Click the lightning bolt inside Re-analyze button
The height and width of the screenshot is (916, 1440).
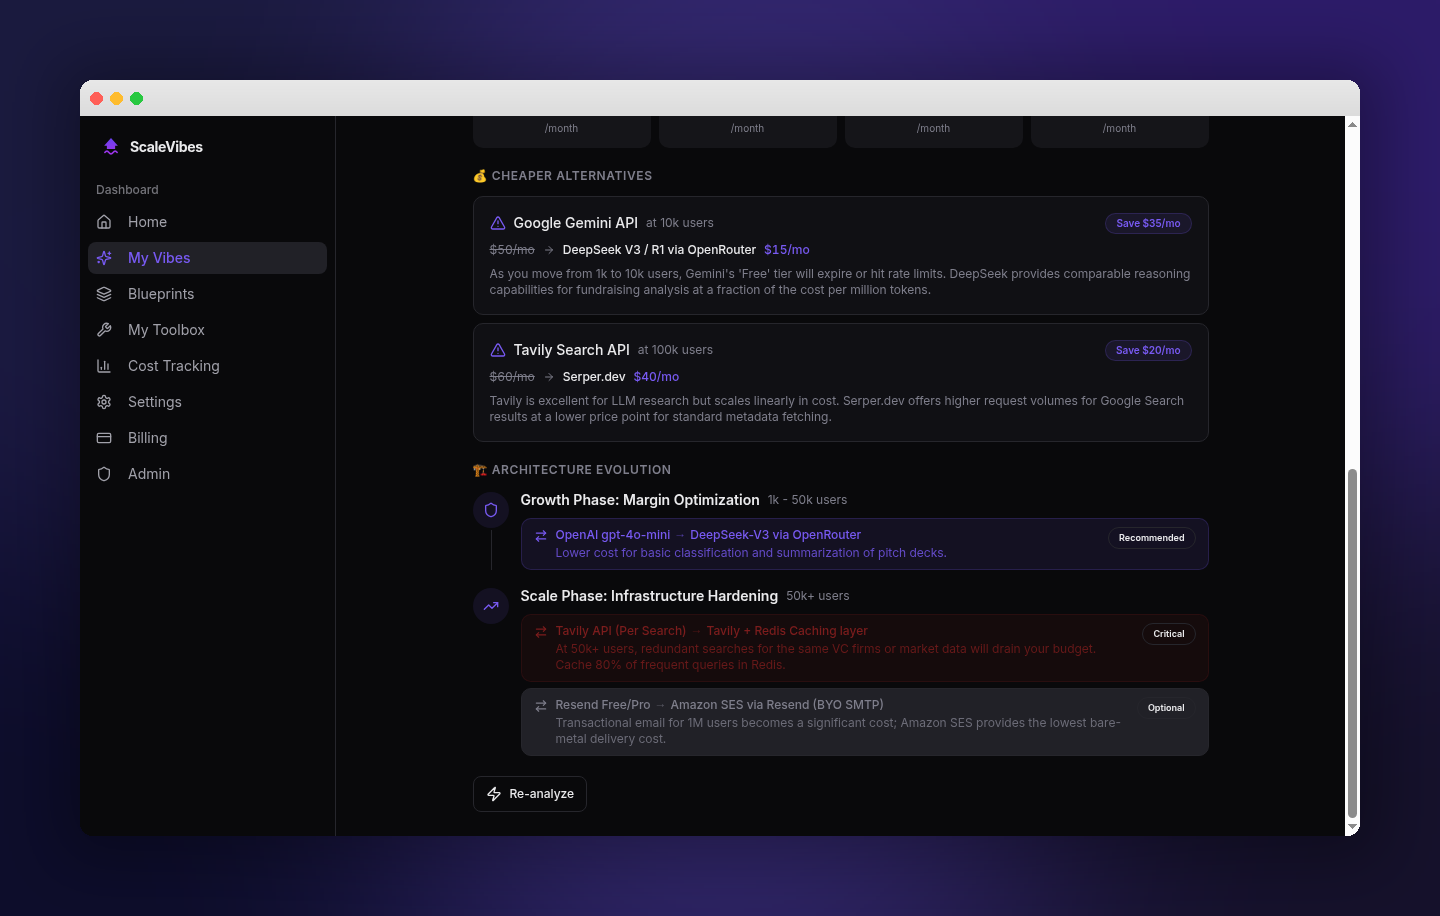click(x=494, y=793)
